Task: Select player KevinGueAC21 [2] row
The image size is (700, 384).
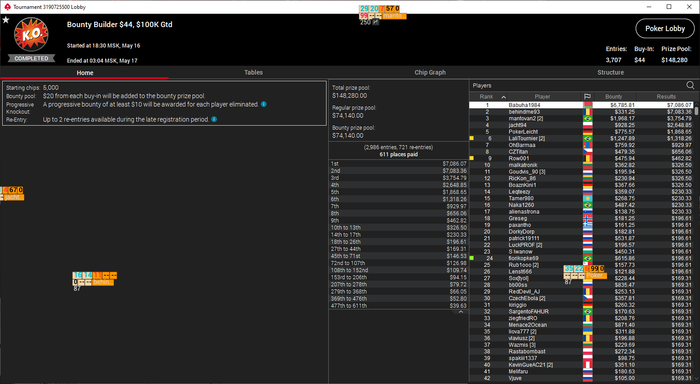Action: (x=581, y=365)
